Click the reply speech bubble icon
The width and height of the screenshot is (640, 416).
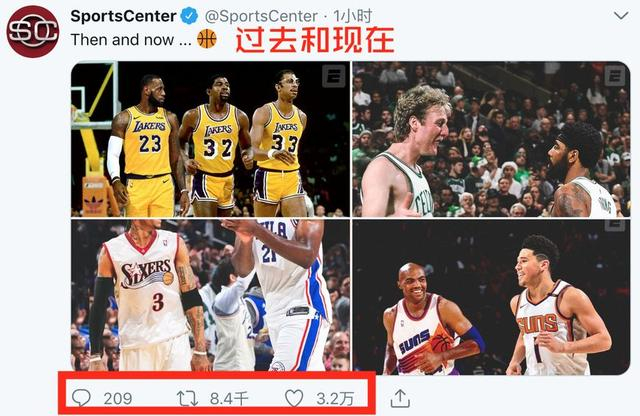[81, 398]
